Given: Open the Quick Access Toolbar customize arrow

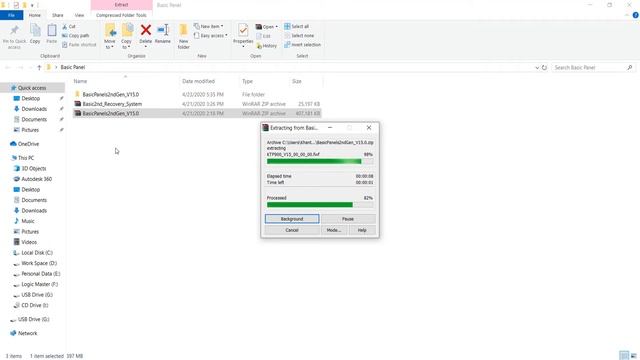Looking at the screenshot, I should coord(32,5).
